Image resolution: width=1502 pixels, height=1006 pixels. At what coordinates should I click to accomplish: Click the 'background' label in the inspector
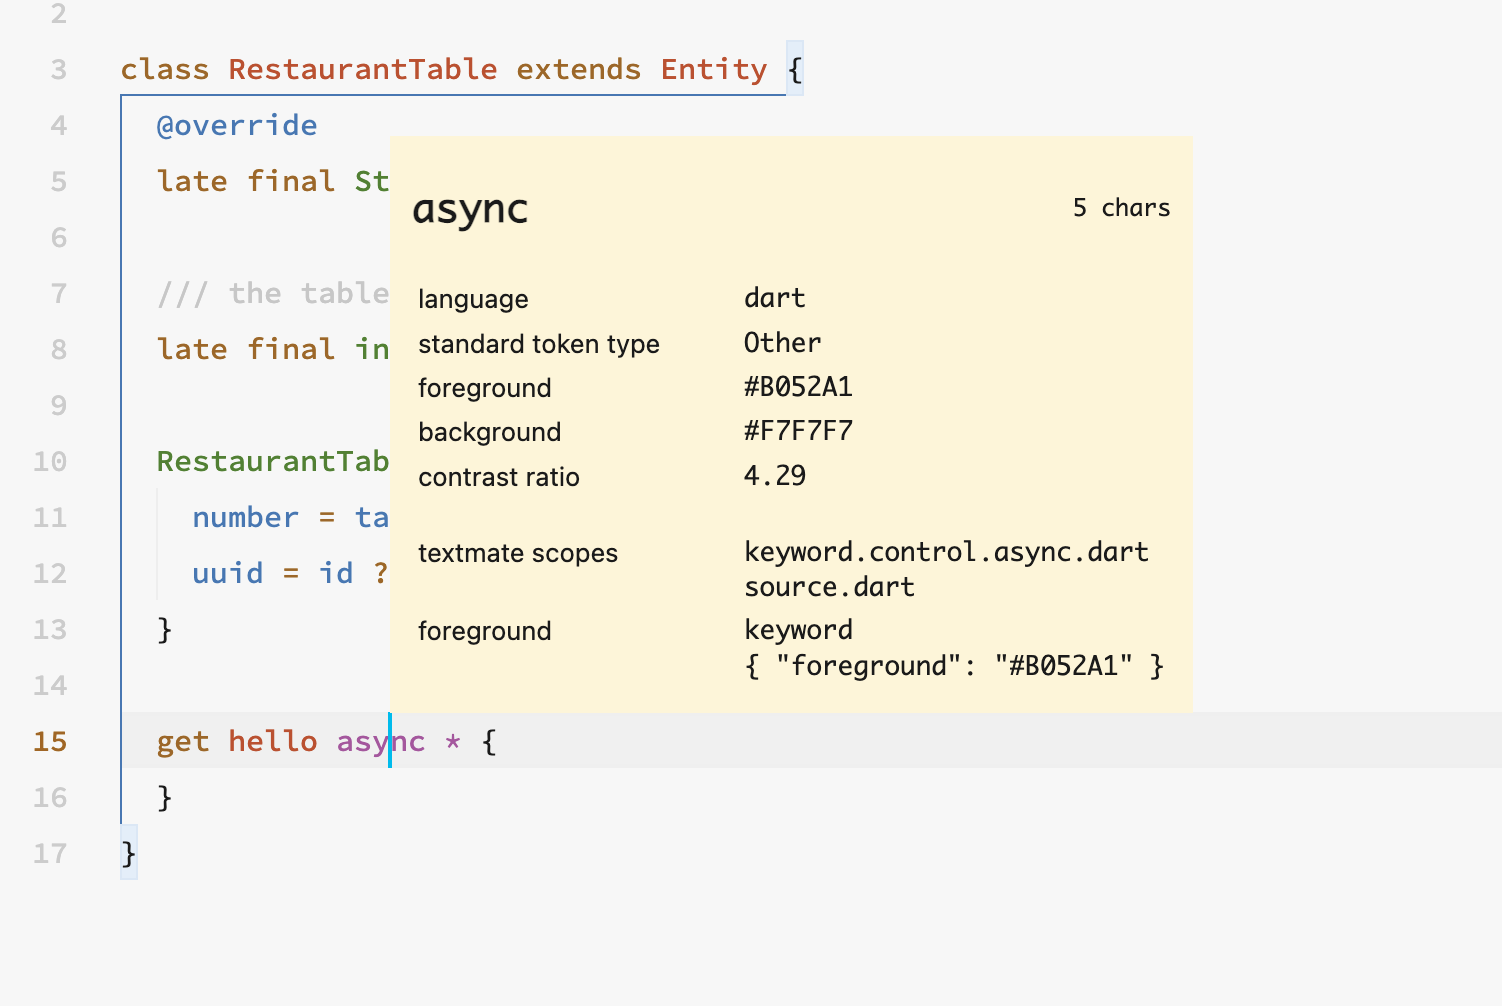pos(490,432)
